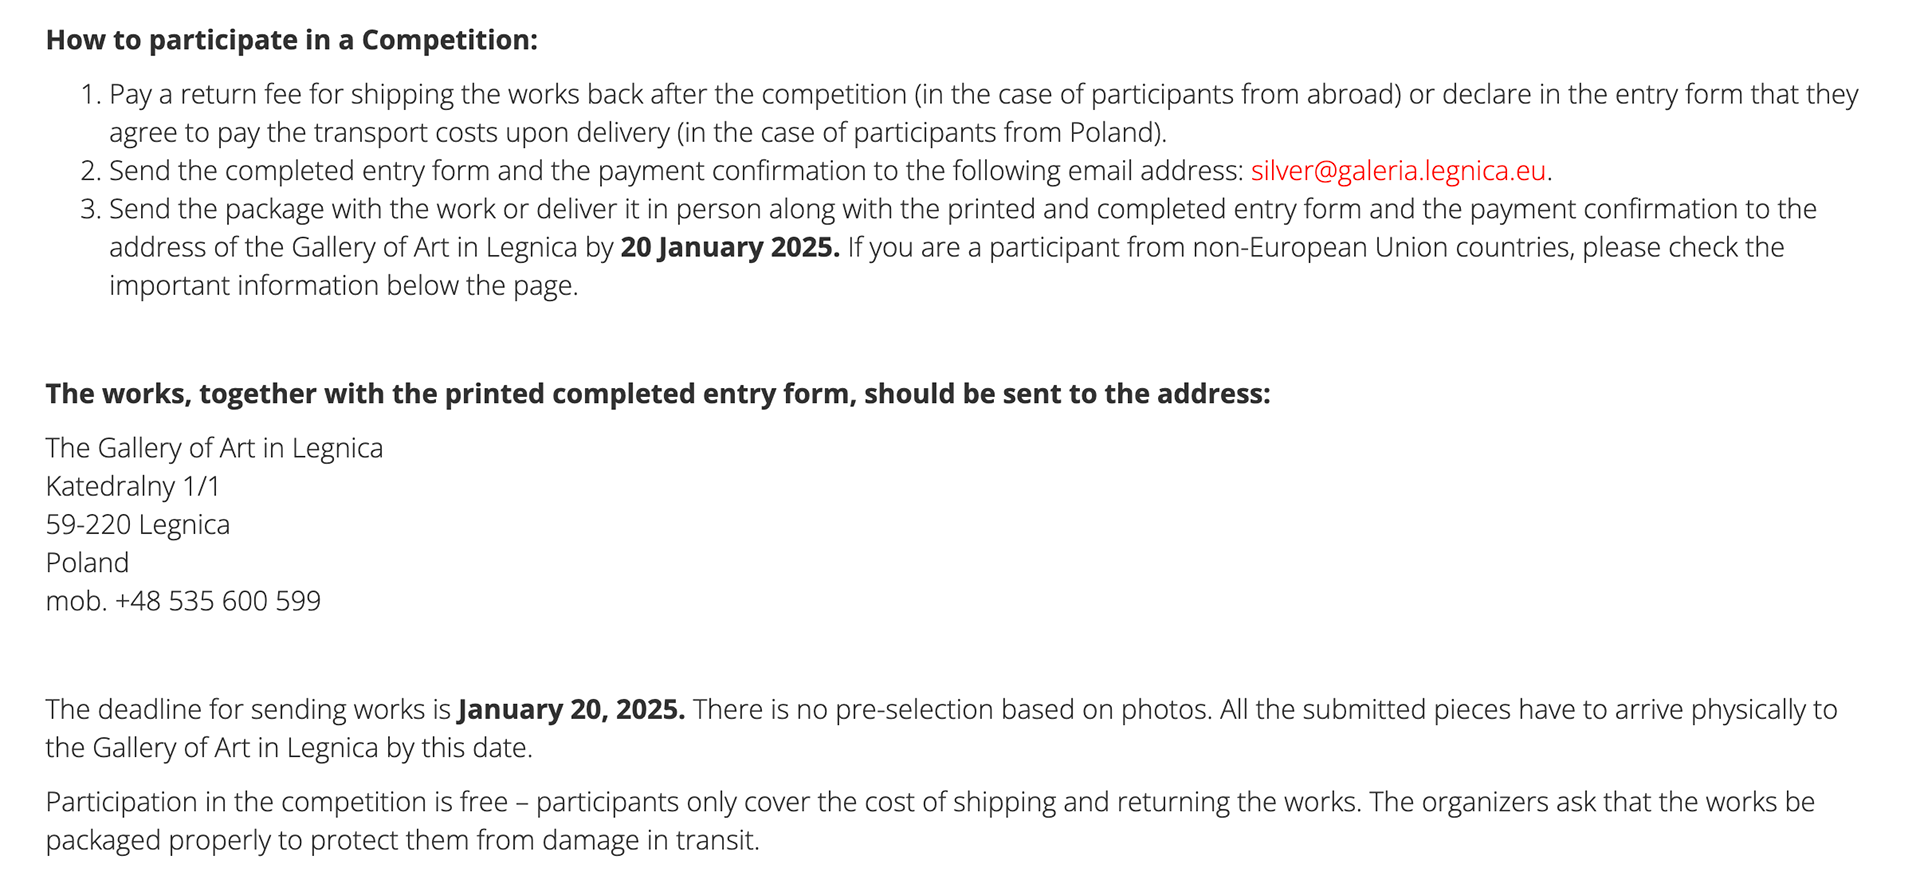Click the bold '20 January 2025' date in step 3
Screen dimensions: 1920x895
[730, 247]
